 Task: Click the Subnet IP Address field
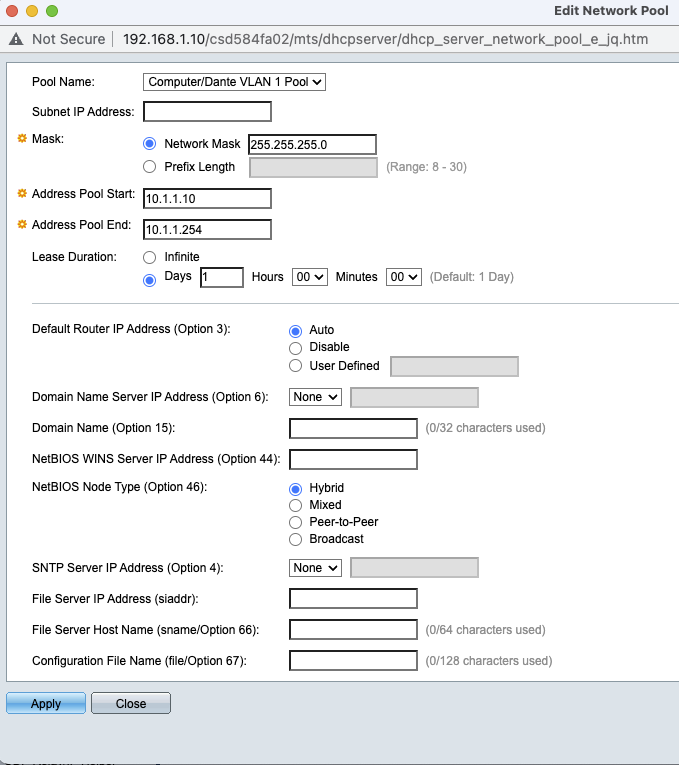pyautogui.click(x=207, y=112)
